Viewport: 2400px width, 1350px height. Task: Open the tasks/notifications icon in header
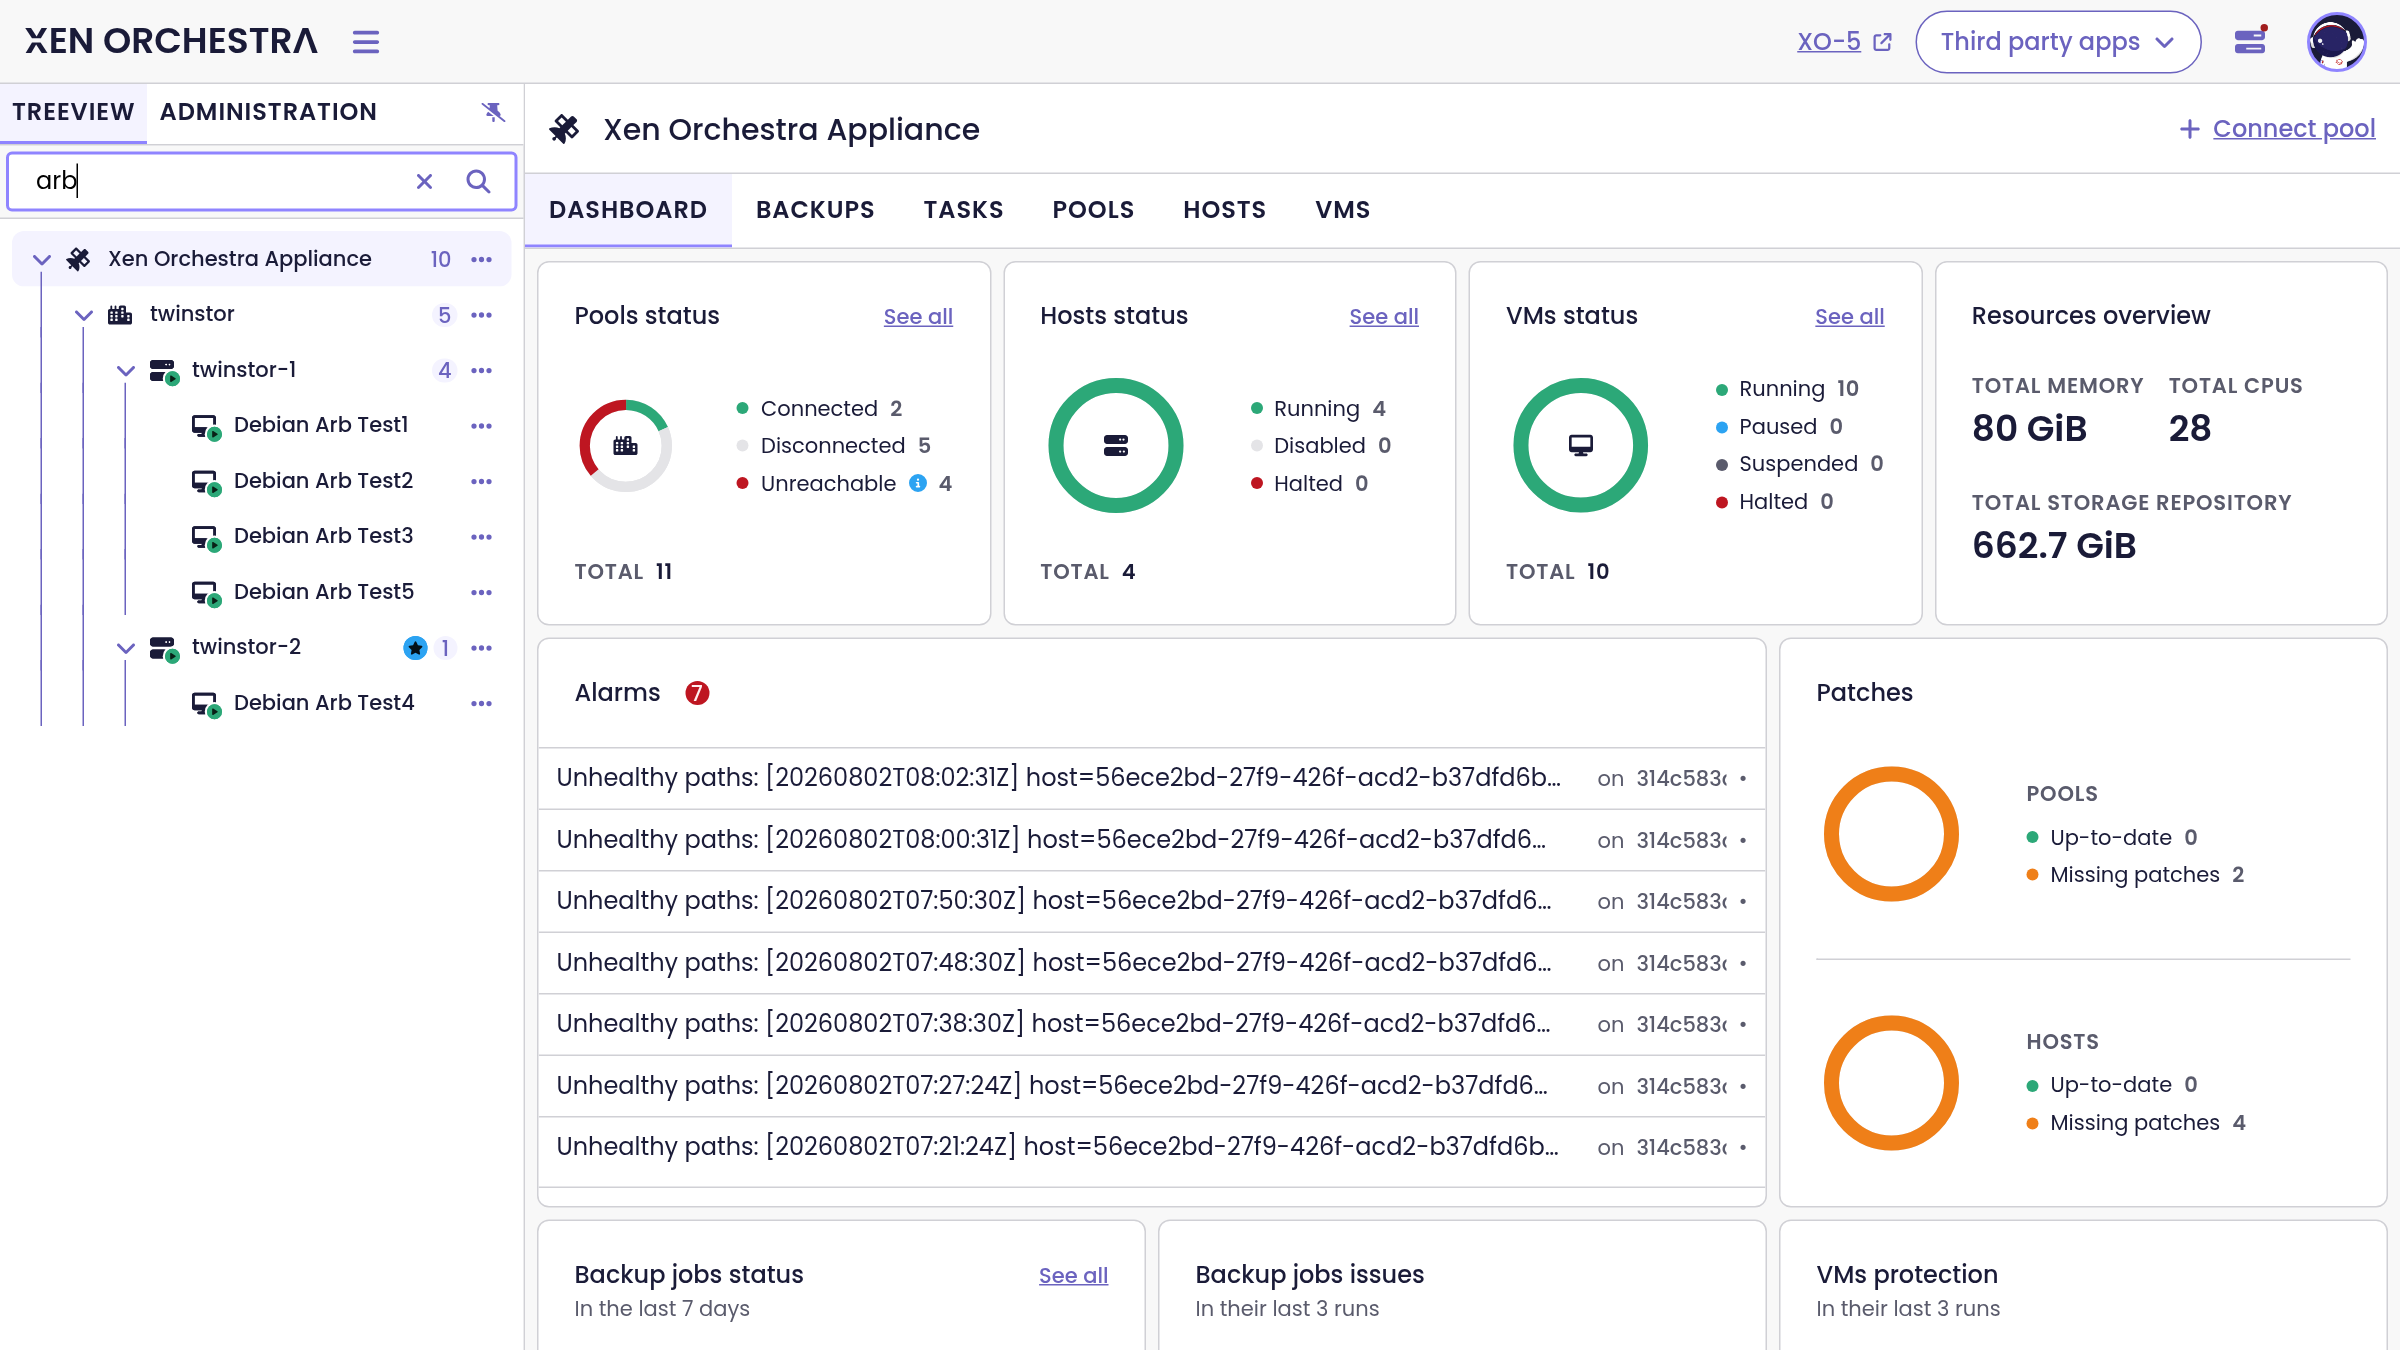tap(2250, 41)
